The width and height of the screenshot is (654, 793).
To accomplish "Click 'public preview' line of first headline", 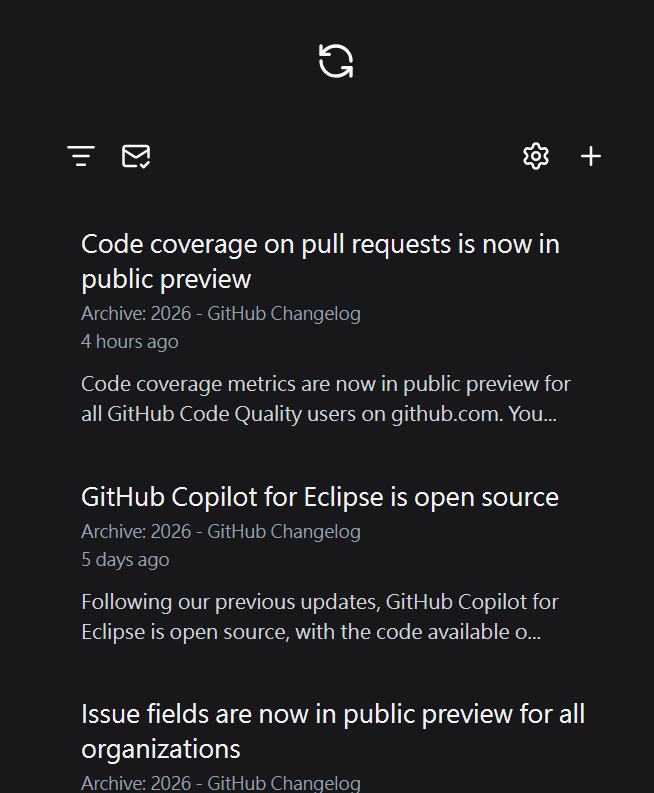I will 166,279.
